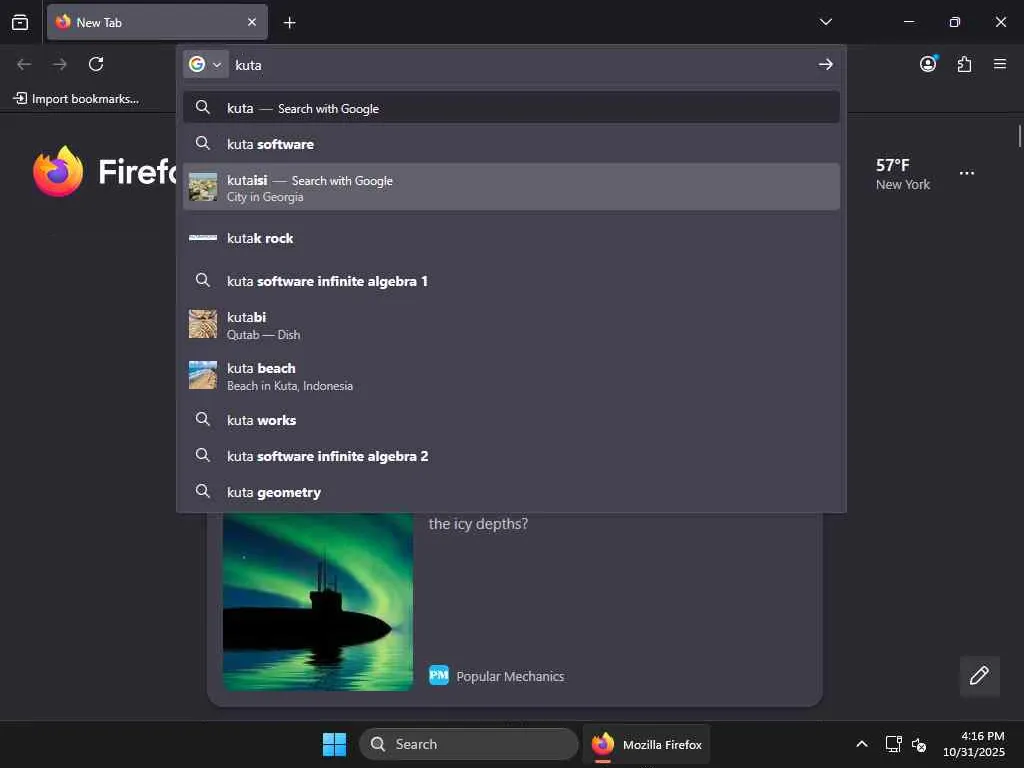Go forward with the forward arrow

[60, 64]
